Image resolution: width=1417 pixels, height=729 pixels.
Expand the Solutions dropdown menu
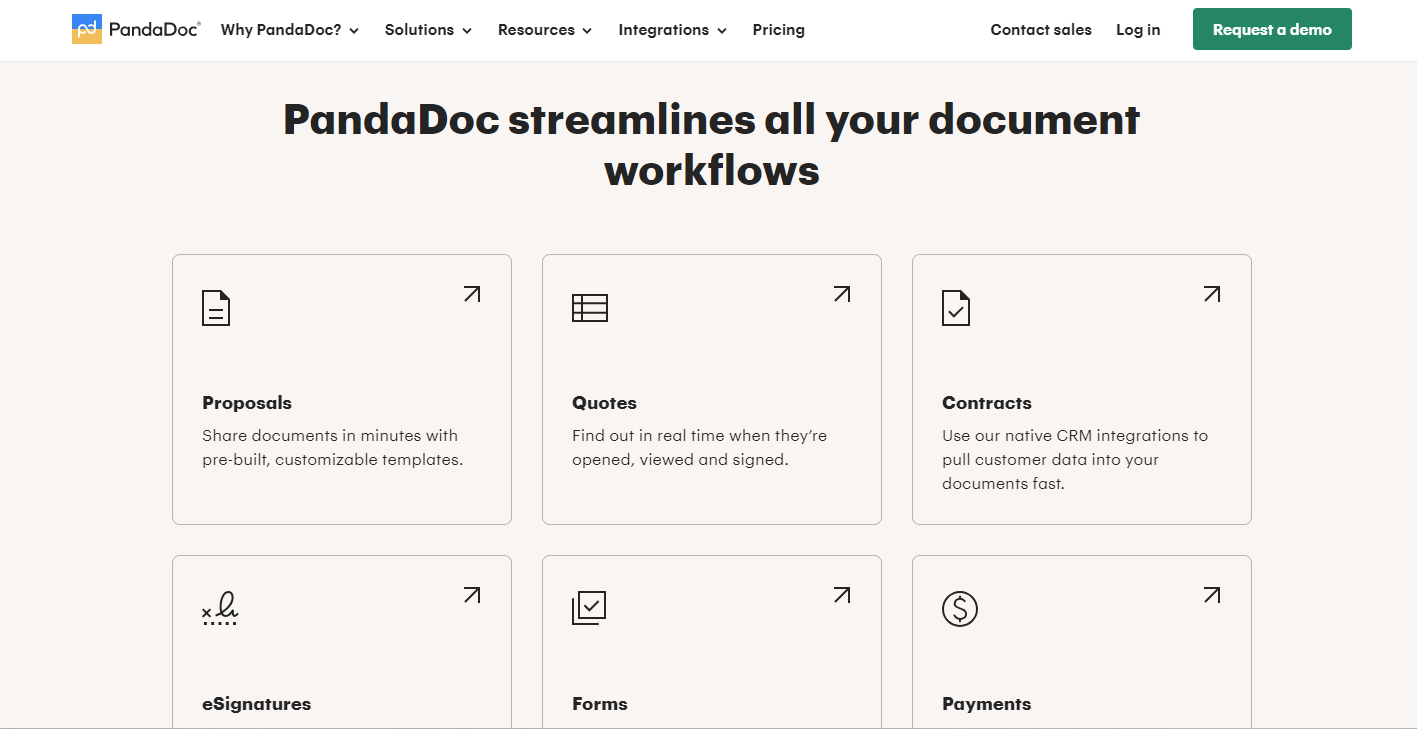428,30
